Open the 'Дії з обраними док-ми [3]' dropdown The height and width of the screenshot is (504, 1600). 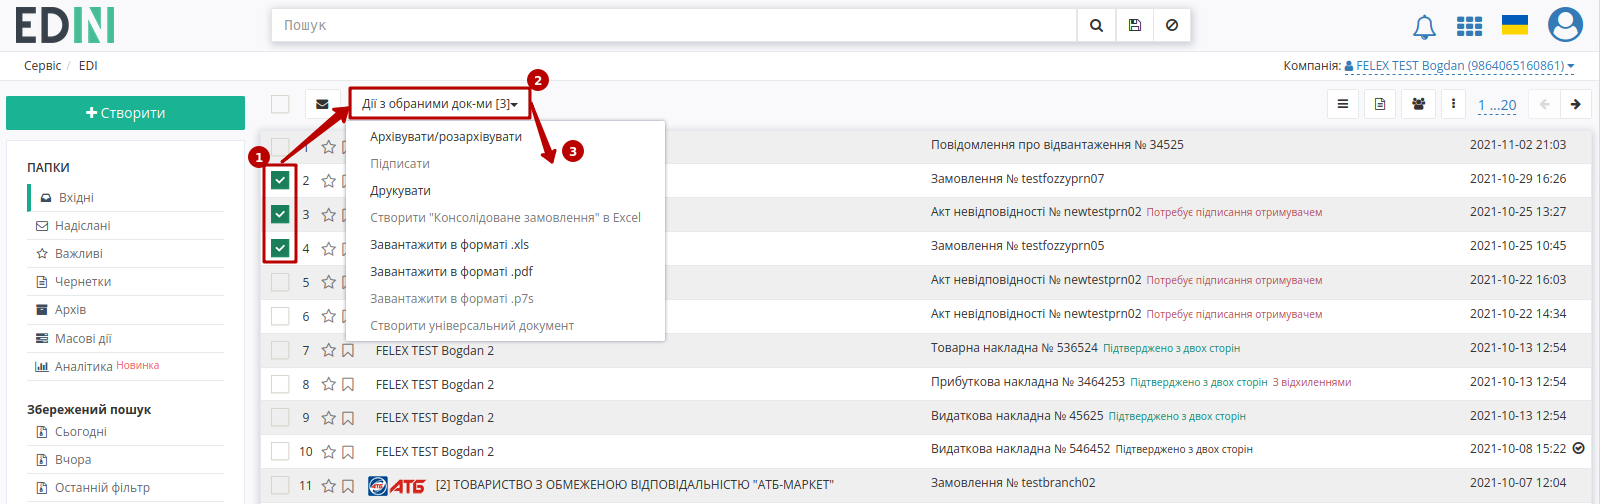[440, 104]
